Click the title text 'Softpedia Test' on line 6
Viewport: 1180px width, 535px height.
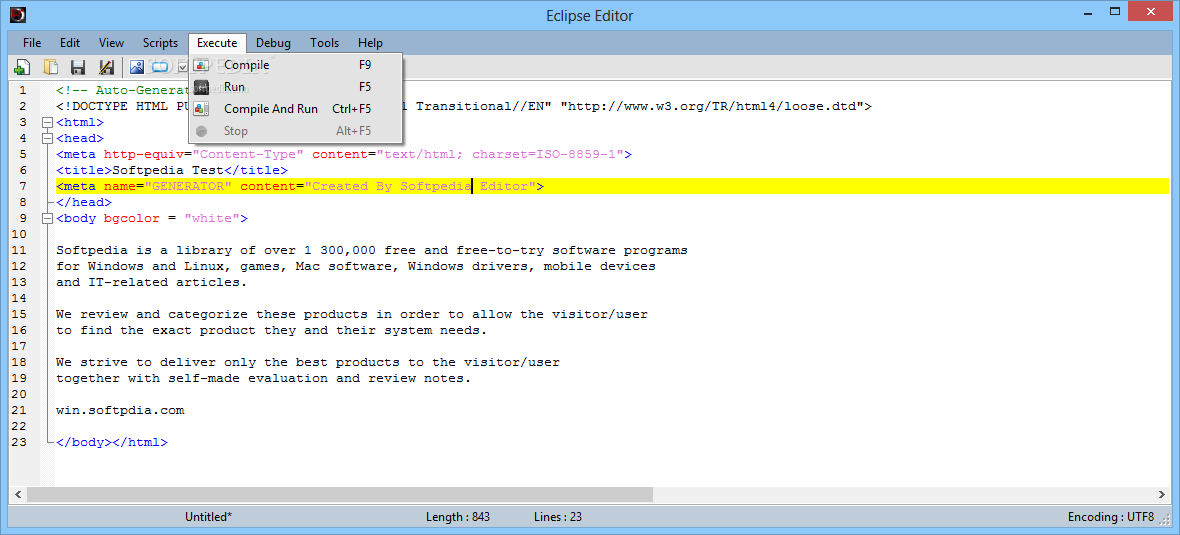[x=169, y=170]
